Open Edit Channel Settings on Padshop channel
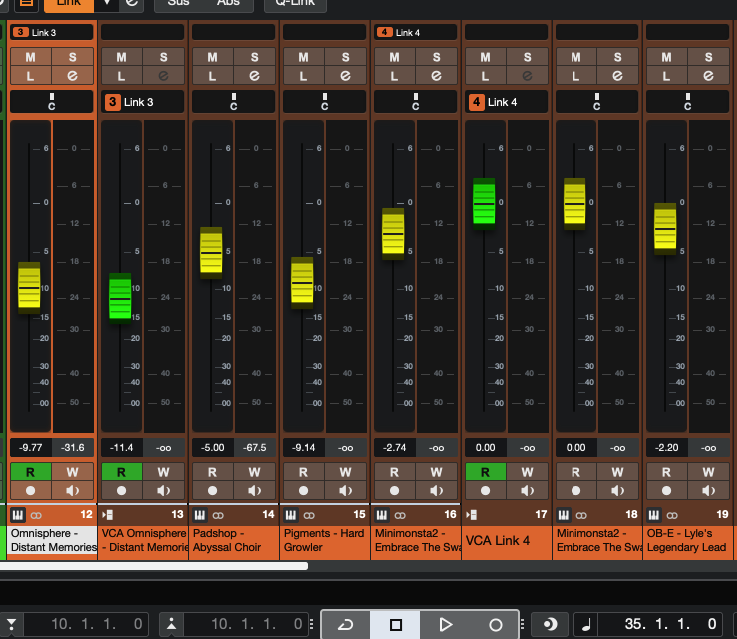The height and width of the screenshot is (639, 737). (x=256, y=75)
